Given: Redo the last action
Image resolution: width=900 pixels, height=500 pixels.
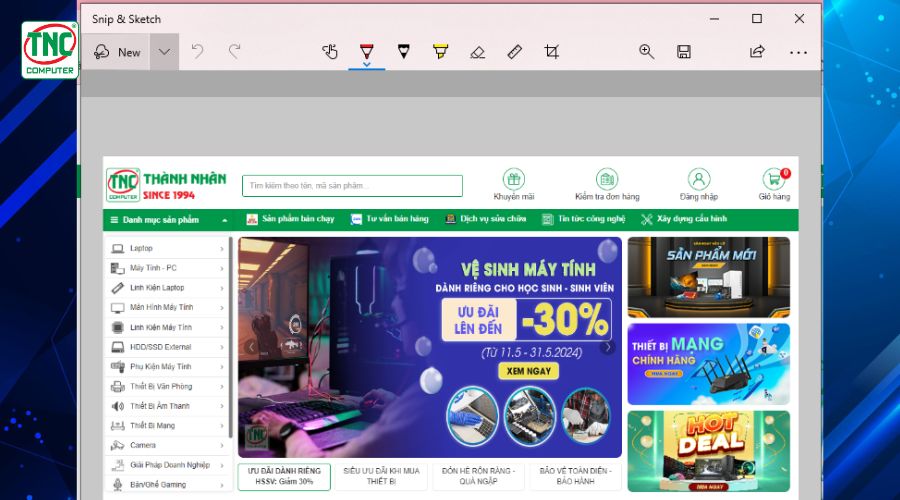Looking at the screenshot, I should (234, 52).
